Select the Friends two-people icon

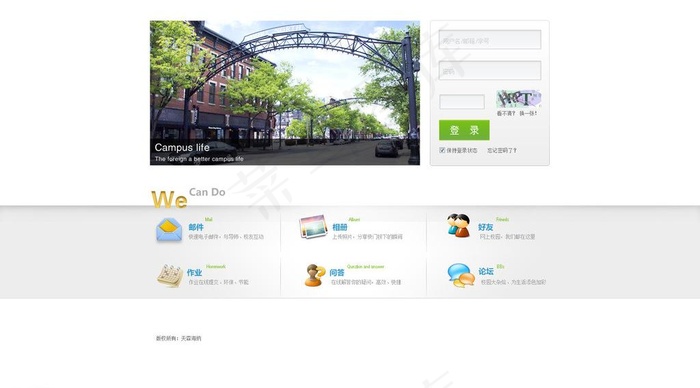point(458,225)
